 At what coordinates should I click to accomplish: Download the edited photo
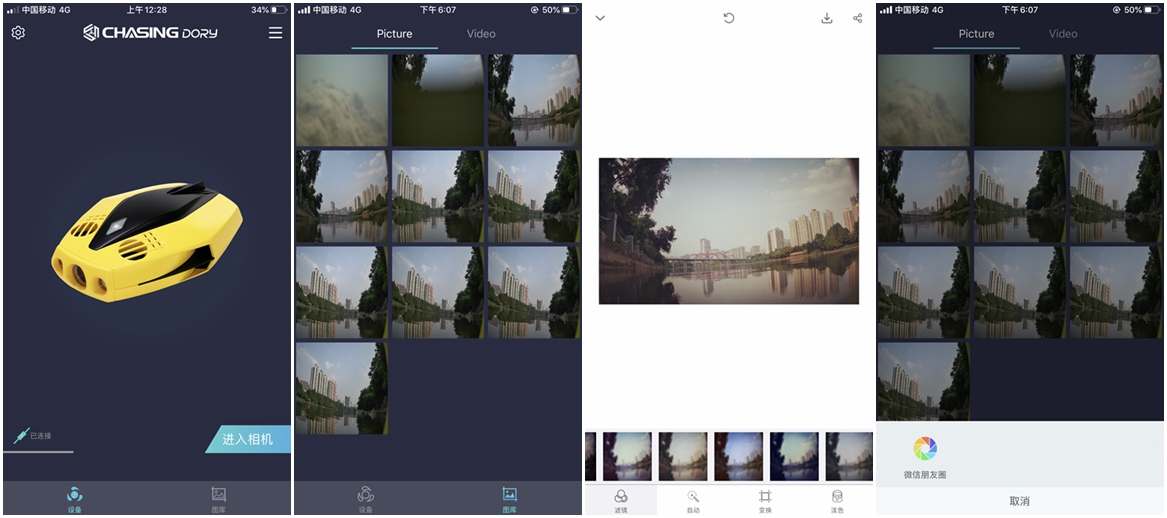tap(827, 18)
